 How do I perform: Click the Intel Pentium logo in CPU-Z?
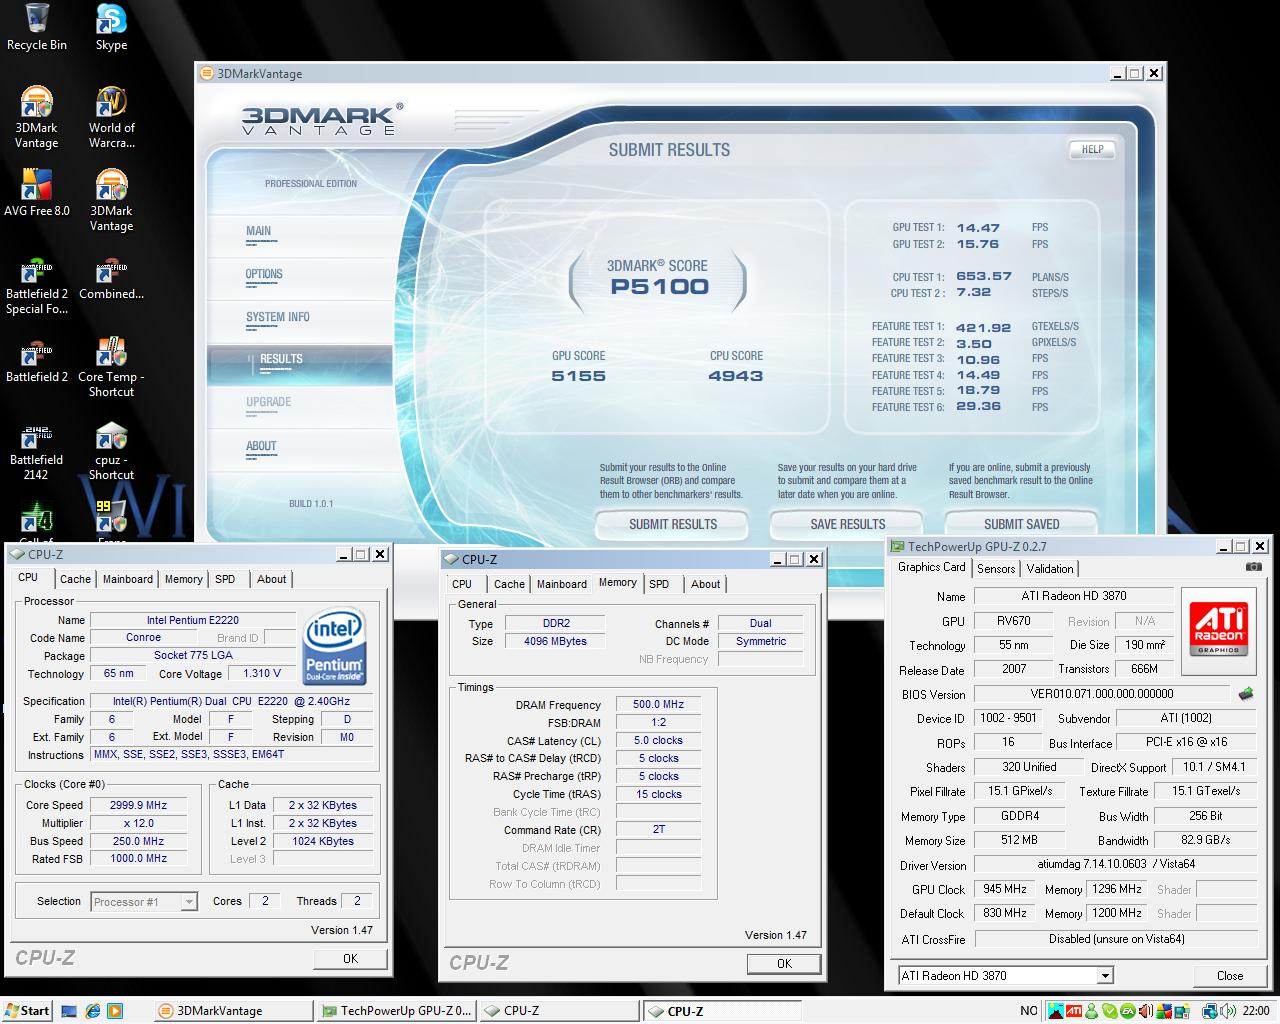click(x=334, y=645)
